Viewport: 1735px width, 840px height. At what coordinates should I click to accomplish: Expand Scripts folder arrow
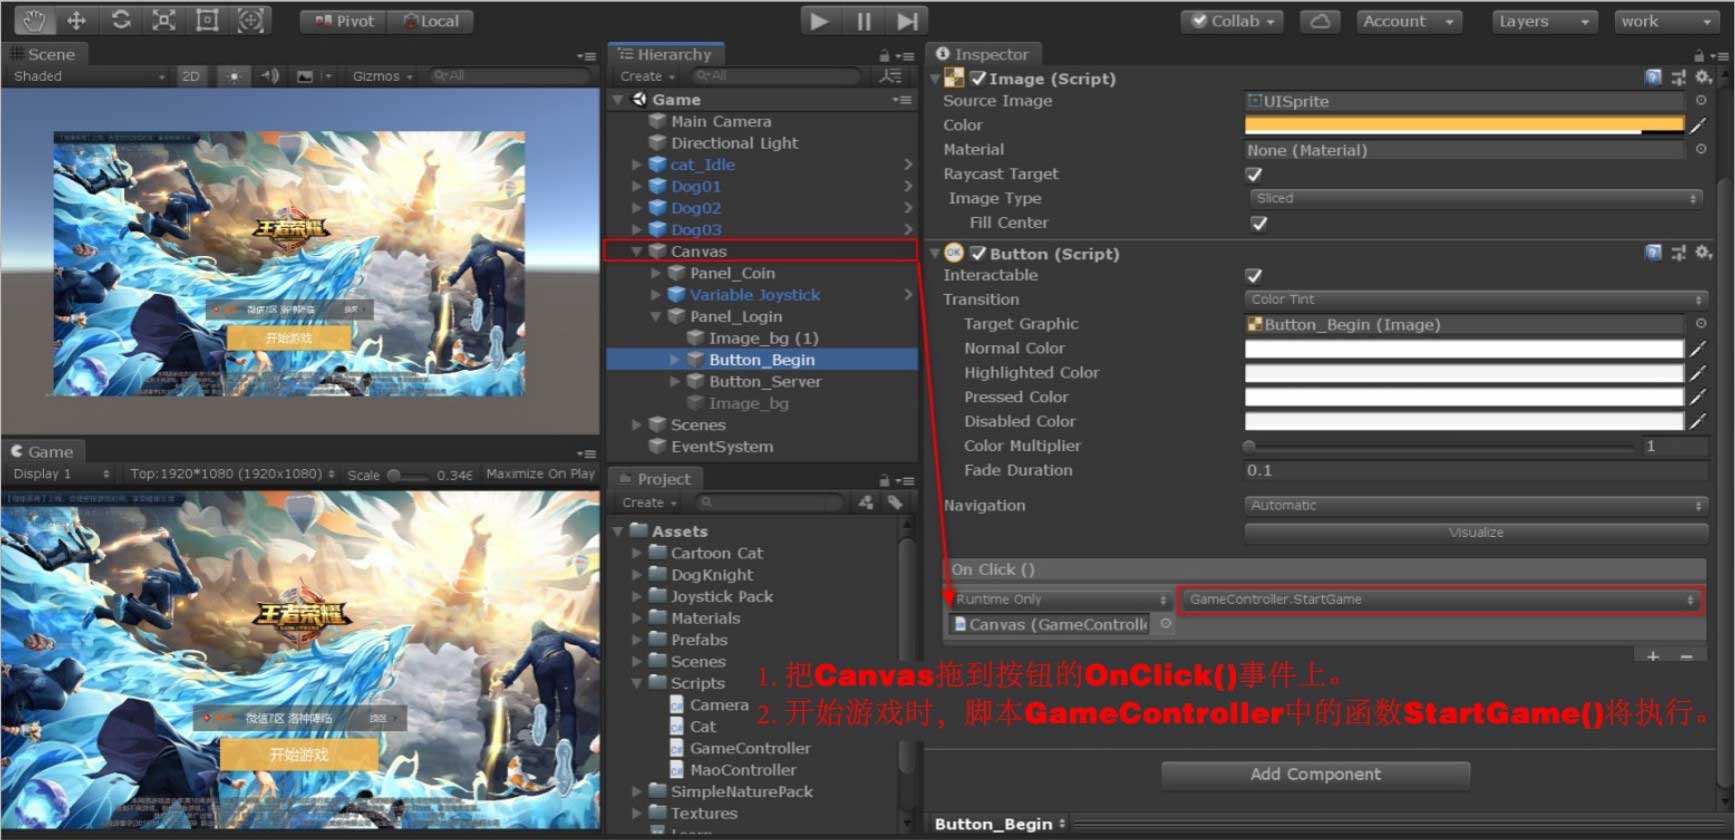637,683
